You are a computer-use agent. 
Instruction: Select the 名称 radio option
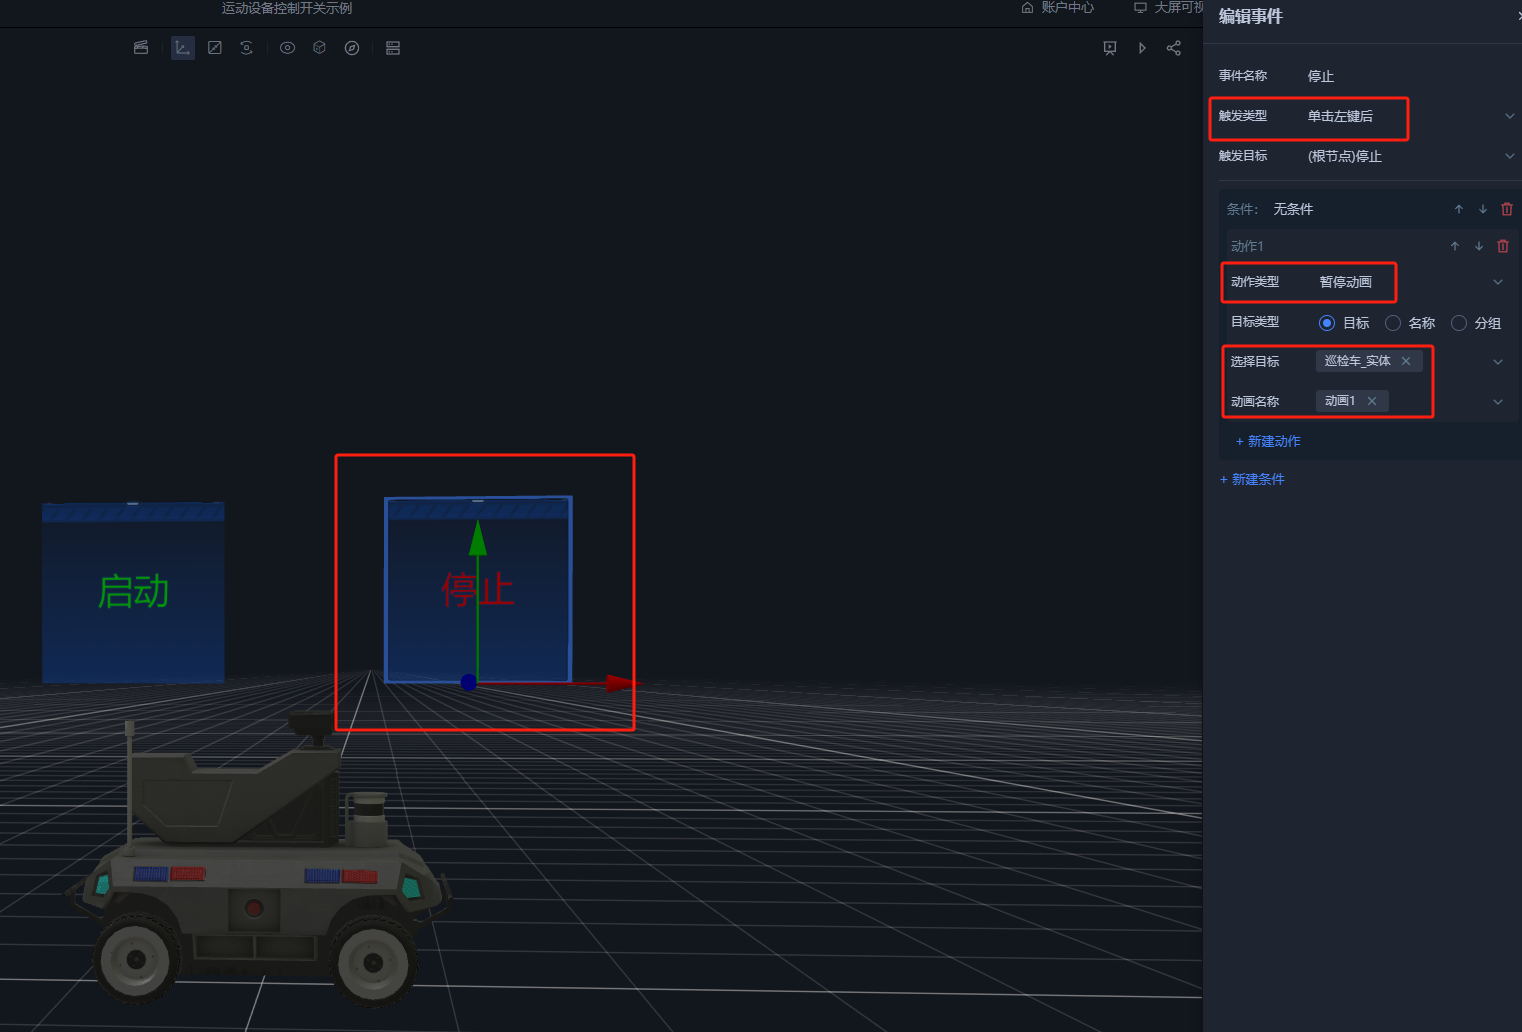point(1393,323)
